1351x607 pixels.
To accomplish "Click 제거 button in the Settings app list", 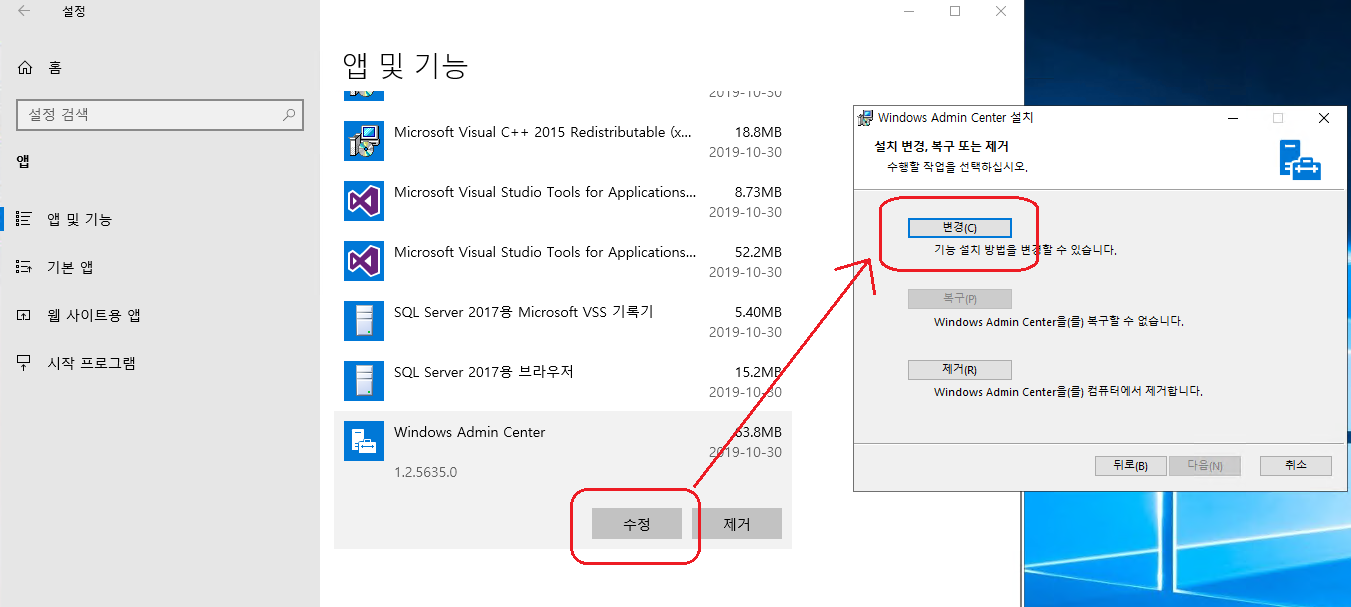I will 737,524.
